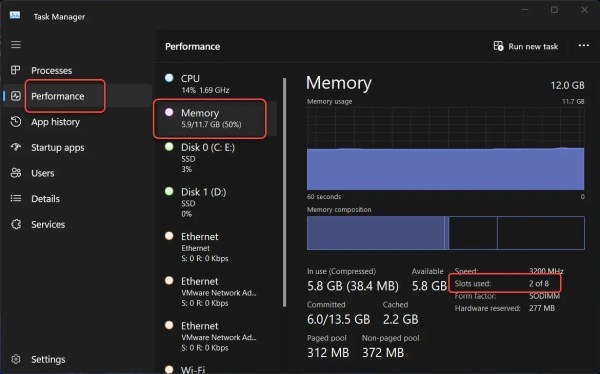Open Startup apps gauge icon
Viewport: 600px width, 374px height.
click(x=16, y=147)
